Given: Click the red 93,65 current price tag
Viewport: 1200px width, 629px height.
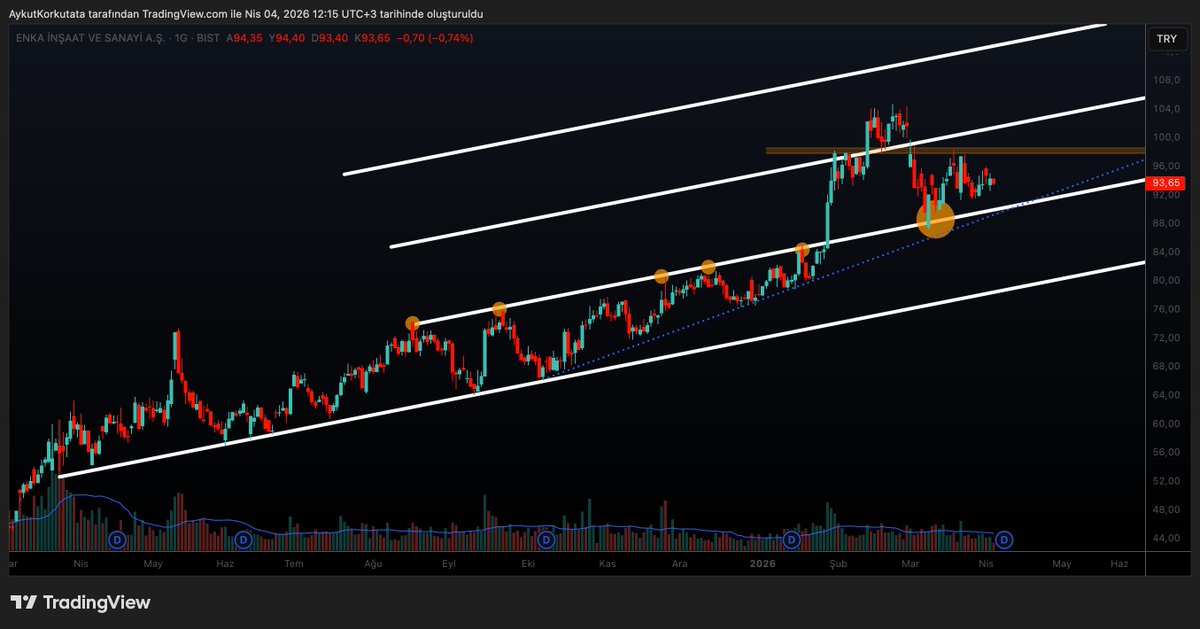Looking at the screenshot, I should 1168,183.
